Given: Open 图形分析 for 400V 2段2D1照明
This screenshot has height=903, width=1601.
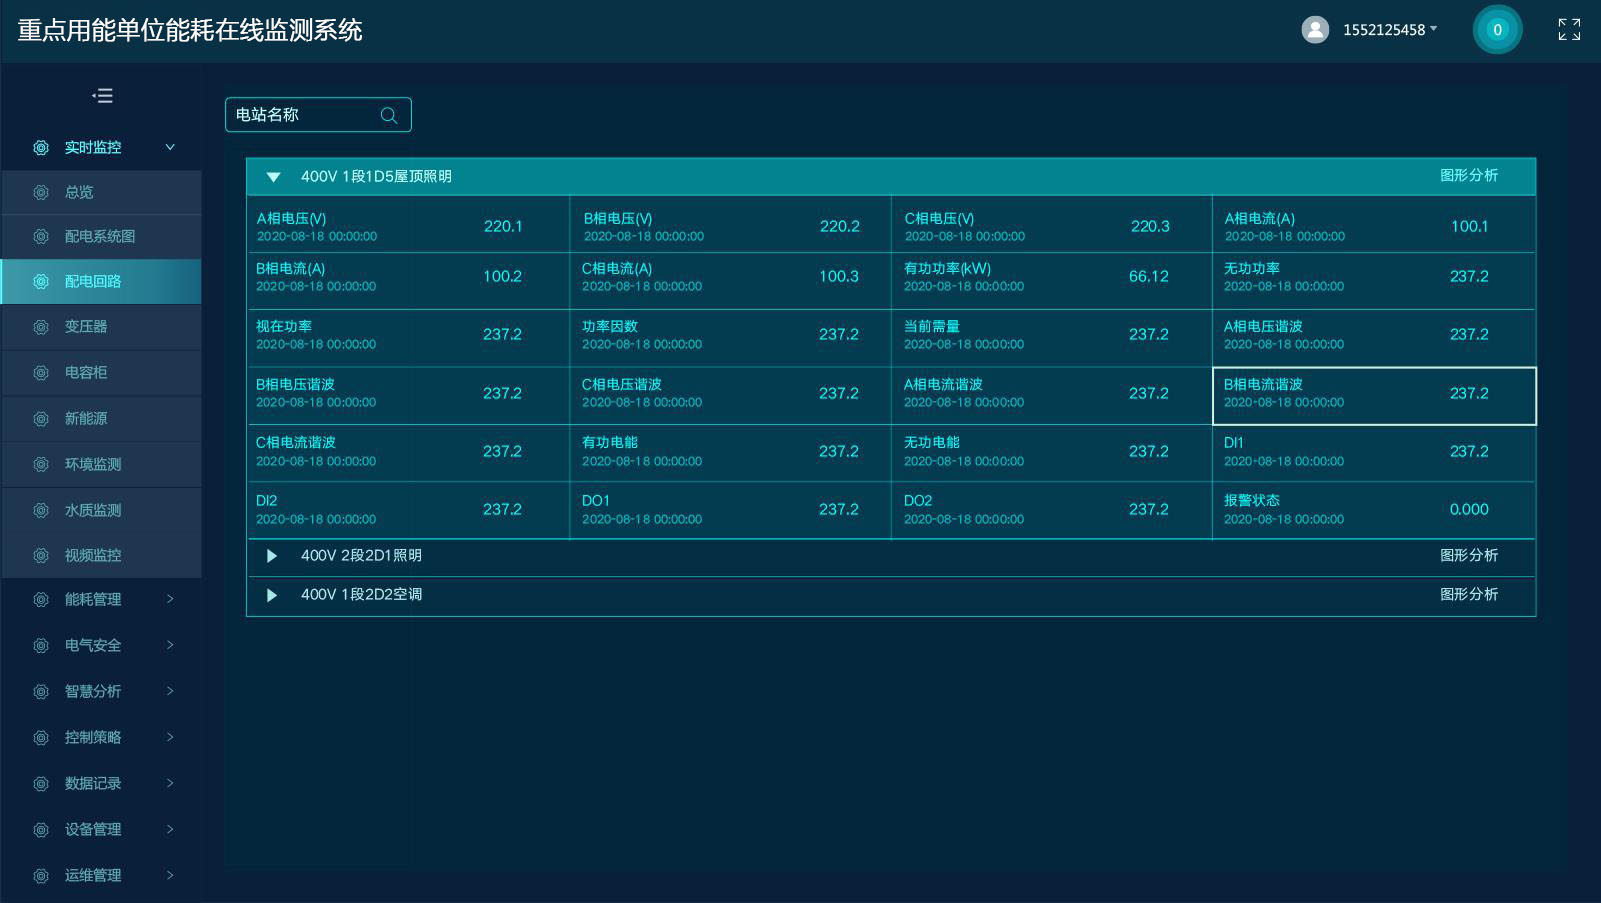Looking at the screenshot, I should [x=1468, y=556].
